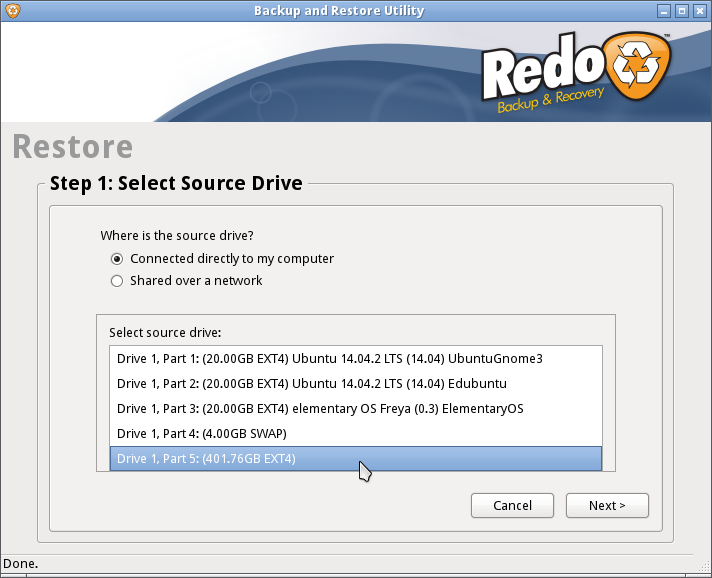
Task: Click the "Step 1: Select Source Drive" title
Action: [x=176, y=183]
